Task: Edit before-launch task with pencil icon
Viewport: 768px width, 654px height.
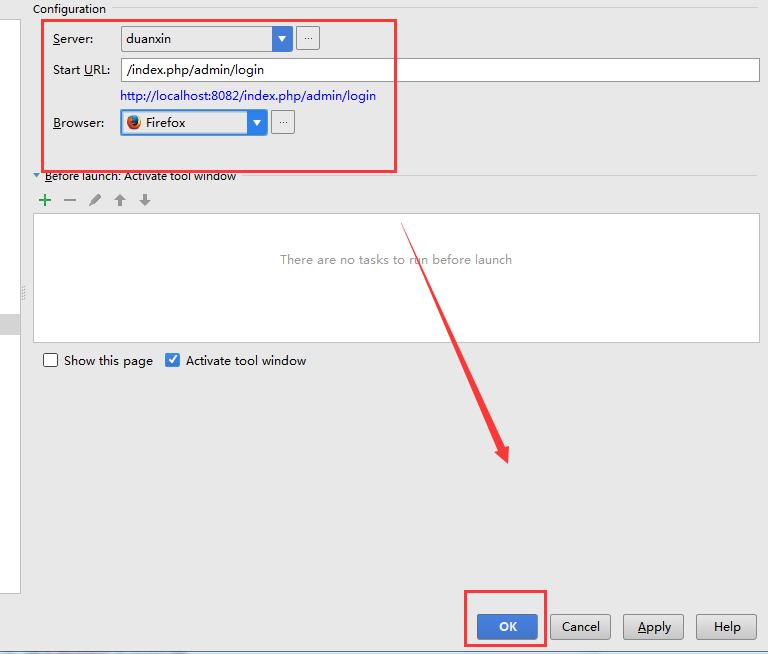Action: [x=95, y=200]
